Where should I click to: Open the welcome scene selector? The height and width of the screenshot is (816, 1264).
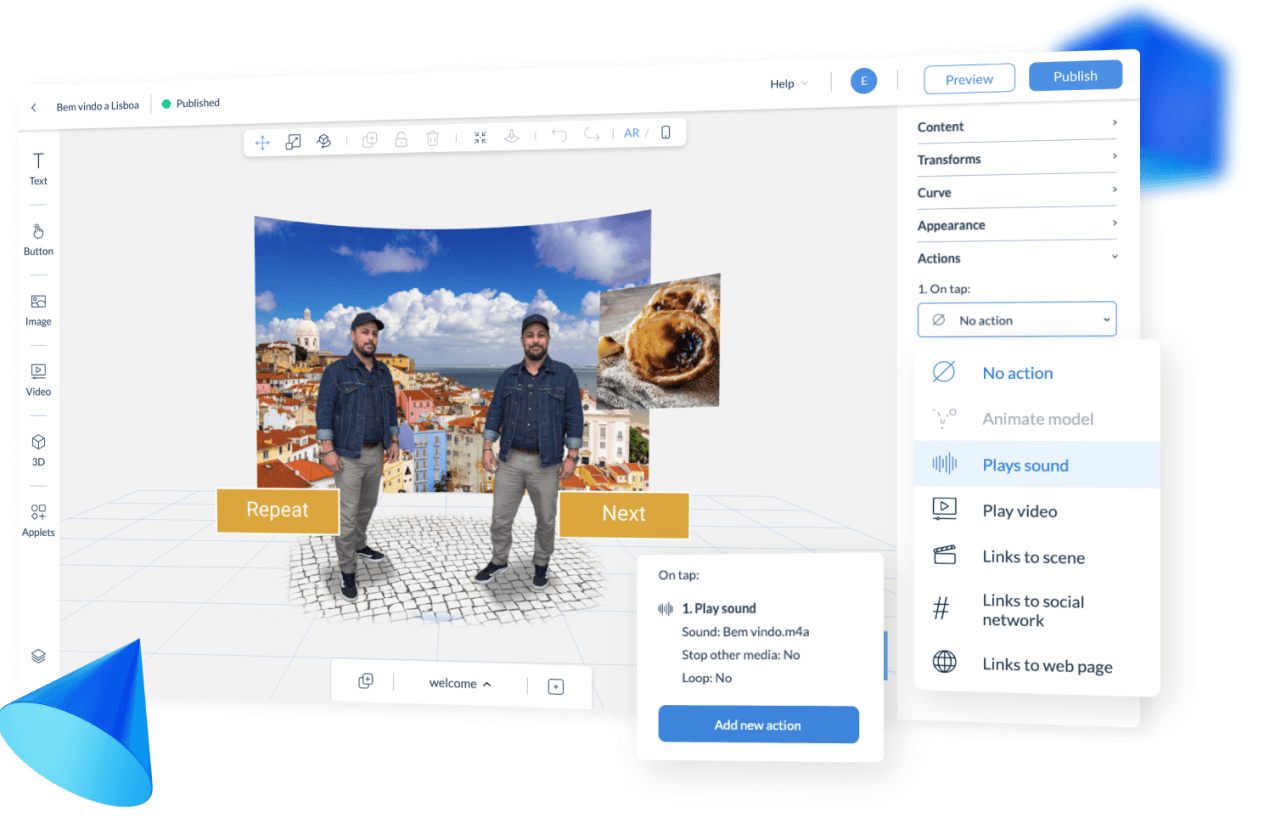tap(460, 684)
